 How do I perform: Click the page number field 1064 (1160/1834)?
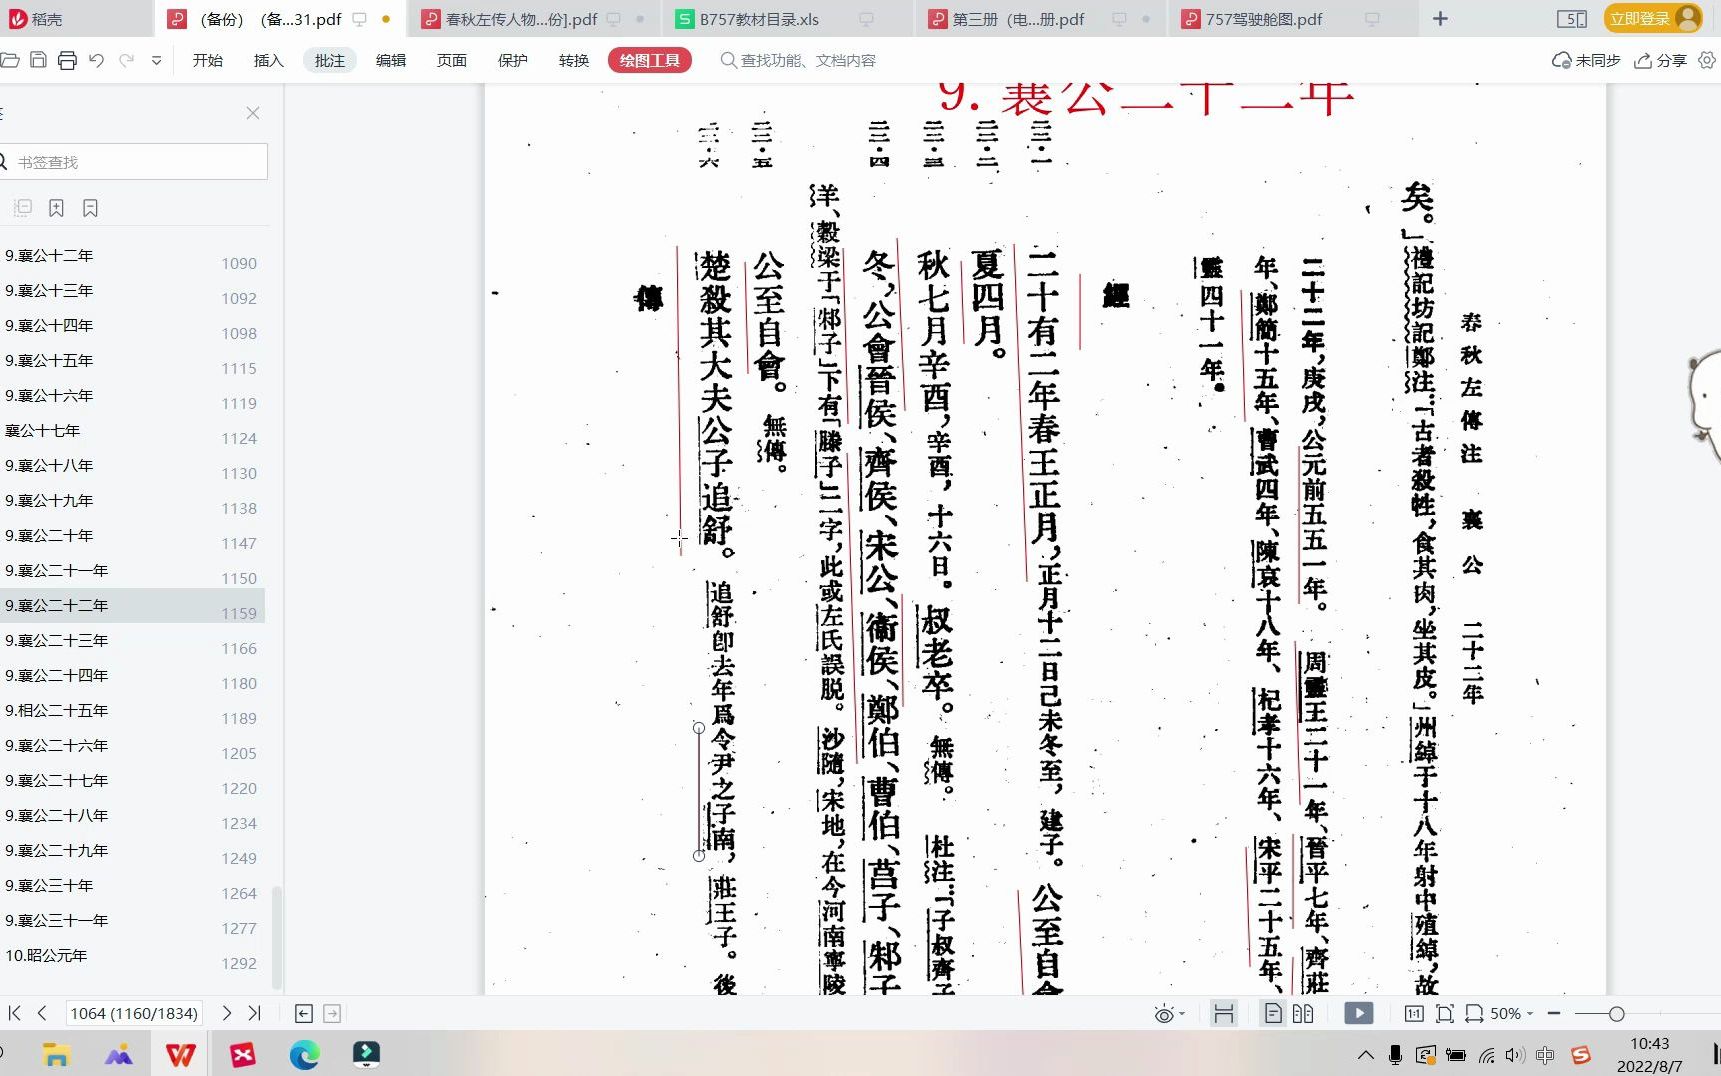[134, 1013]
